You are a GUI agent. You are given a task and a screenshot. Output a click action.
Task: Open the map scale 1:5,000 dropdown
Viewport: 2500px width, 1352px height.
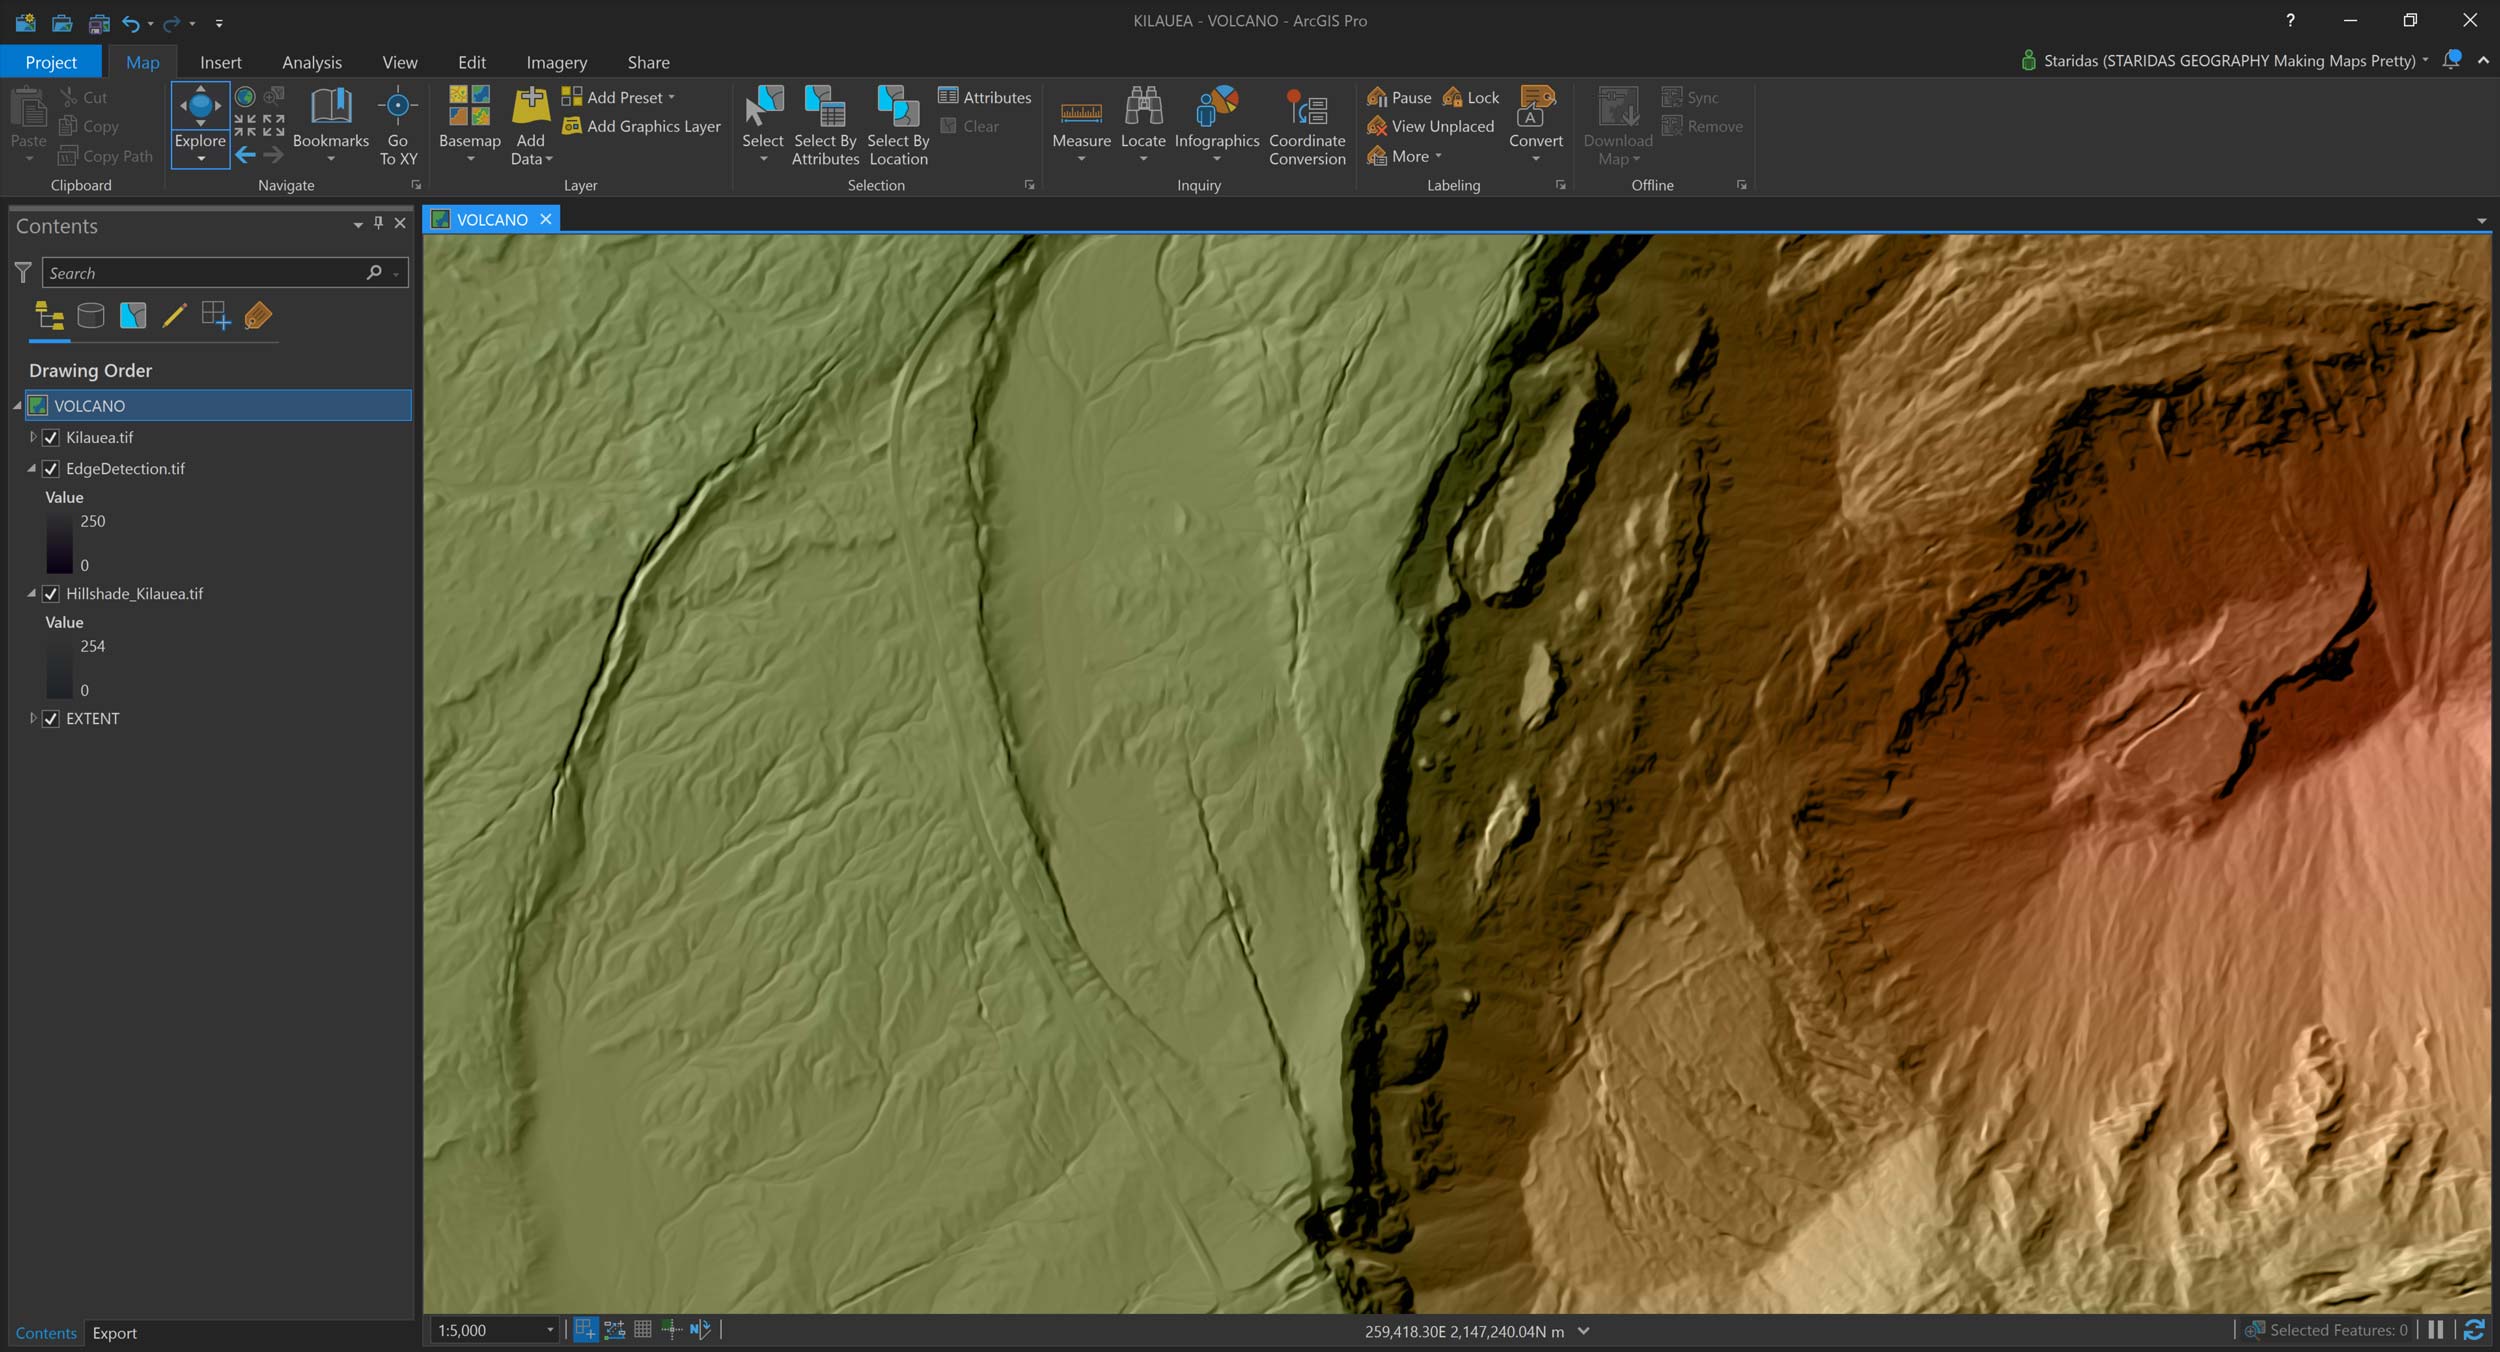click(549, 1330)
